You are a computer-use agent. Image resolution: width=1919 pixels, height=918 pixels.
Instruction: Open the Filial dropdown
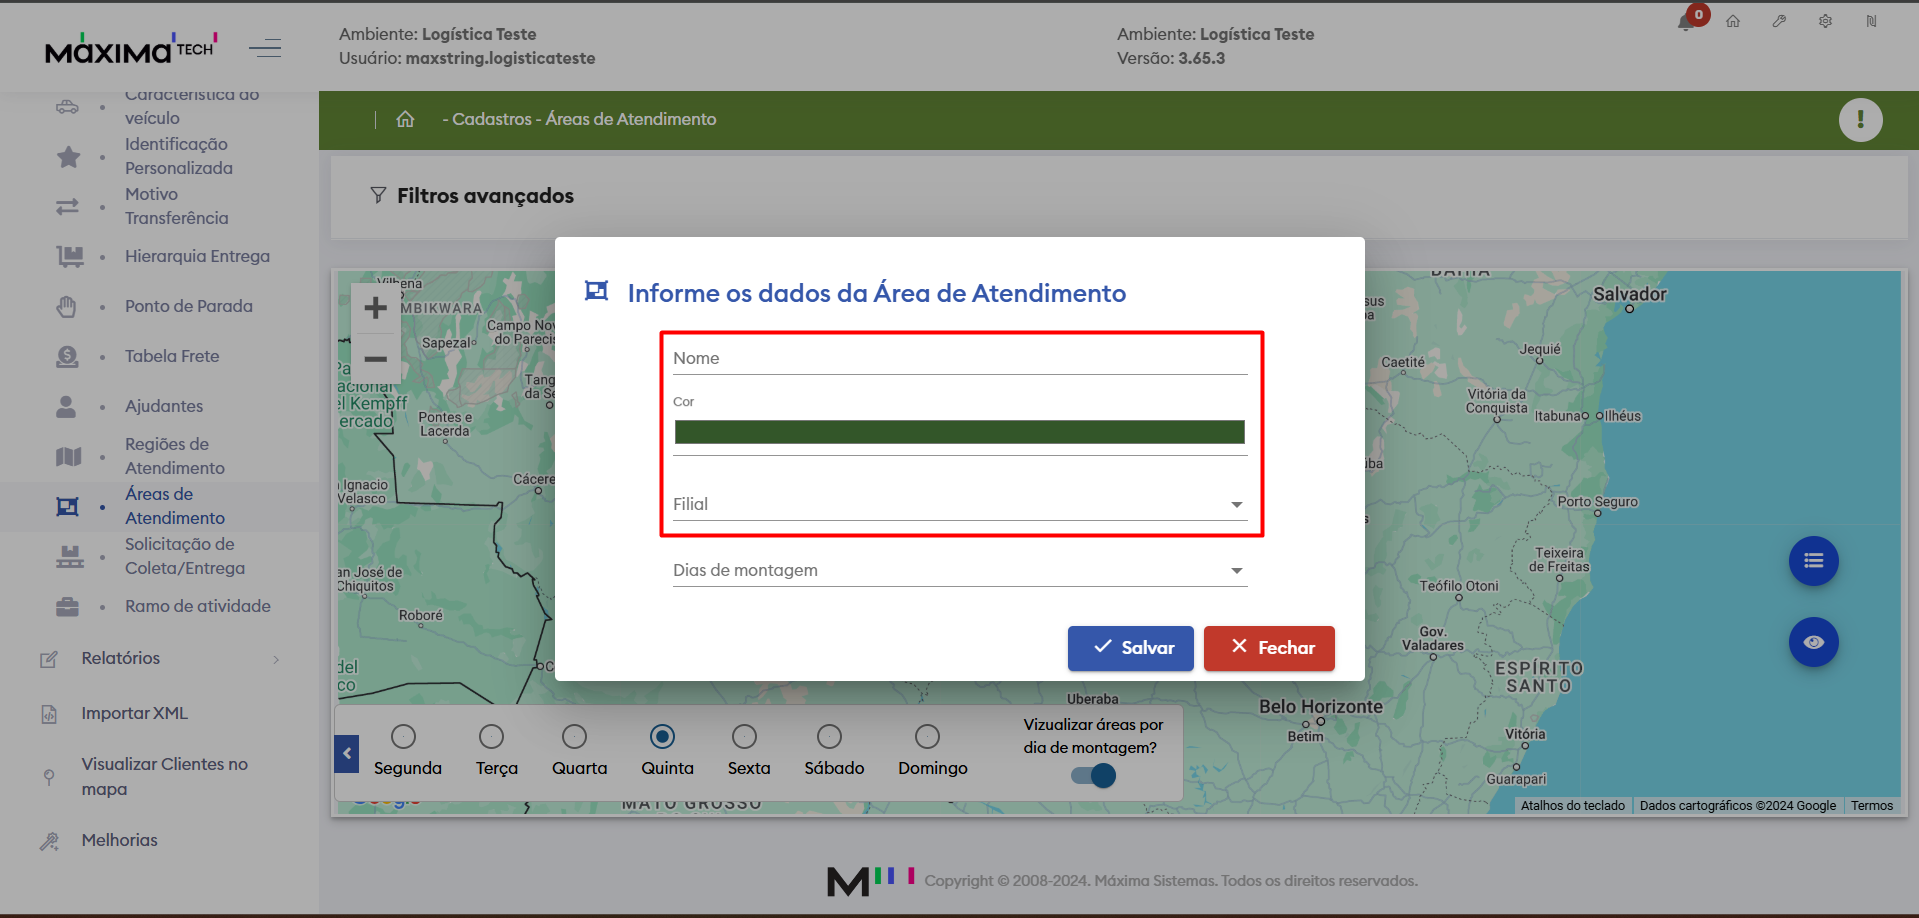(960, 504)
